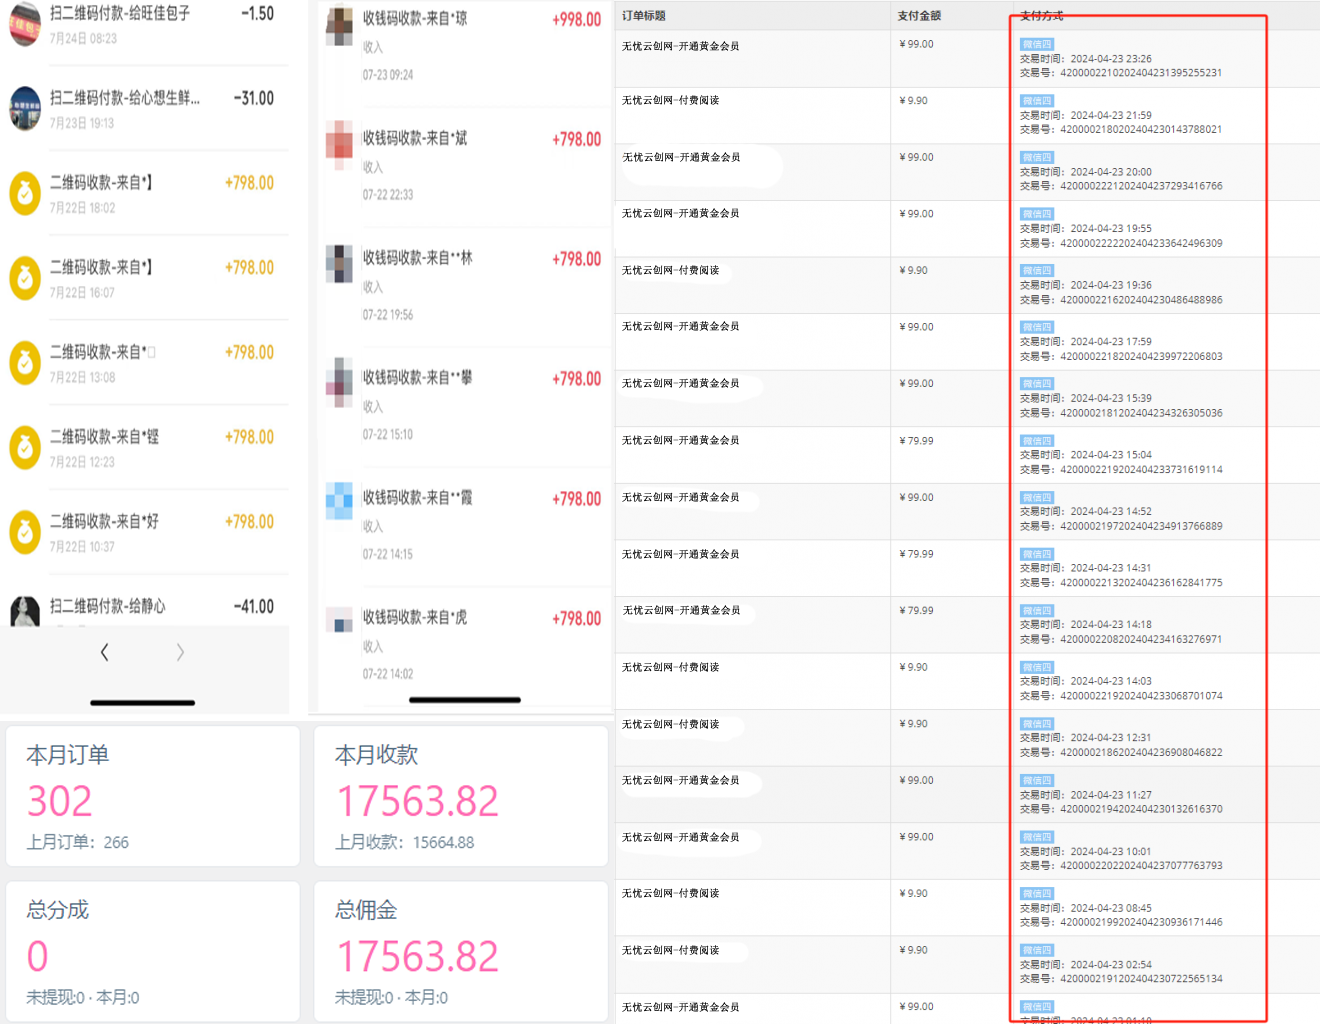The image size is (1320, 1024).
Task: Click the left page navigation arrow
Action: tap(104, 651)
